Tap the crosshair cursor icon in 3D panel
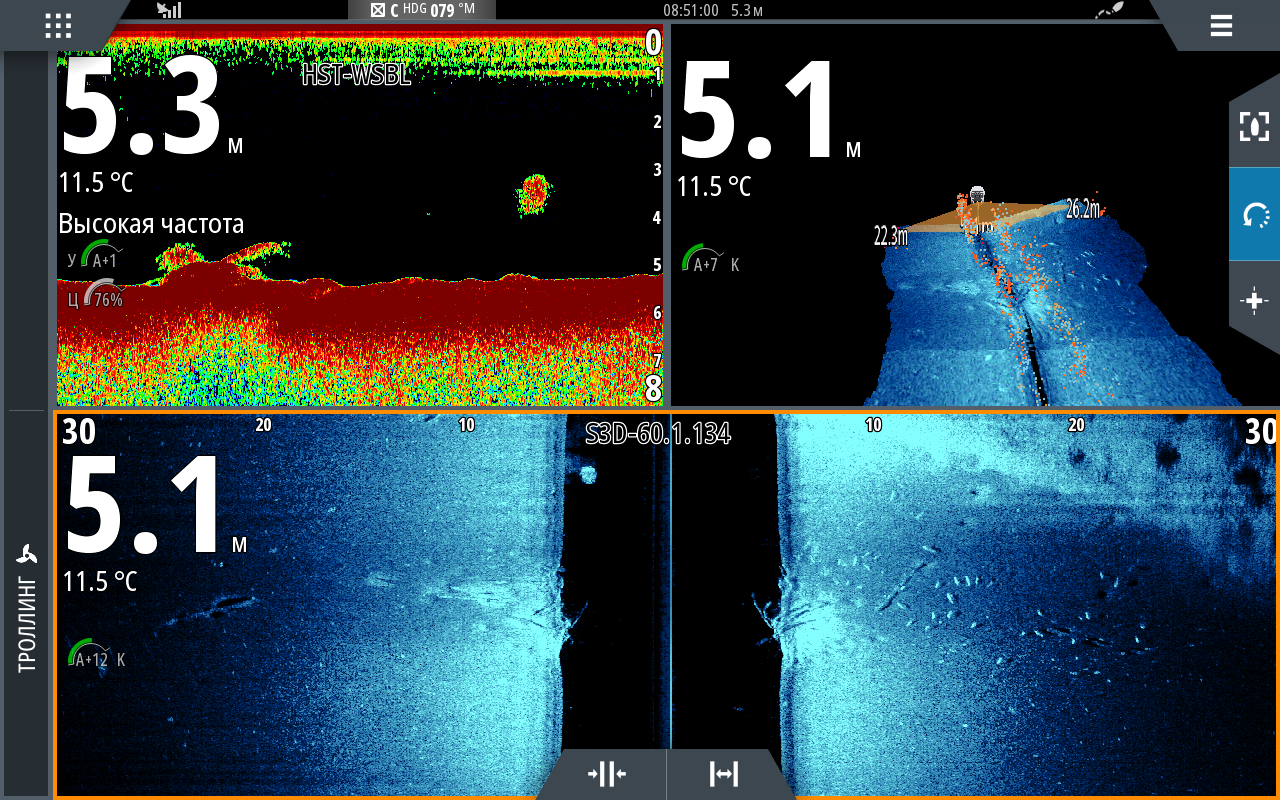The width and height of the screenshot is (1280, 800). click(1254, 302)
